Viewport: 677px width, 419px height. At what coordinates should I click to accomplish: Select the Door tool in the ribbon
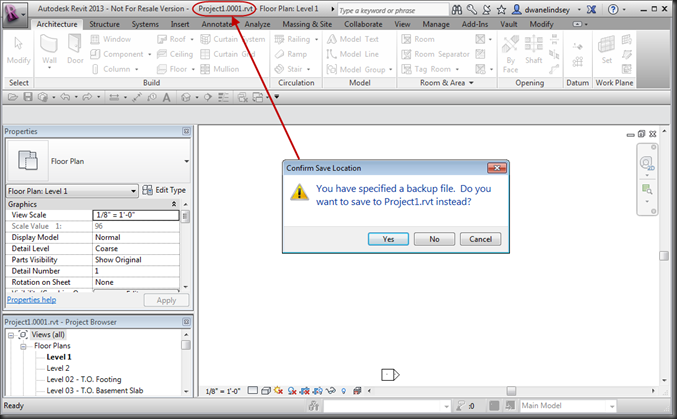(75, 50)
